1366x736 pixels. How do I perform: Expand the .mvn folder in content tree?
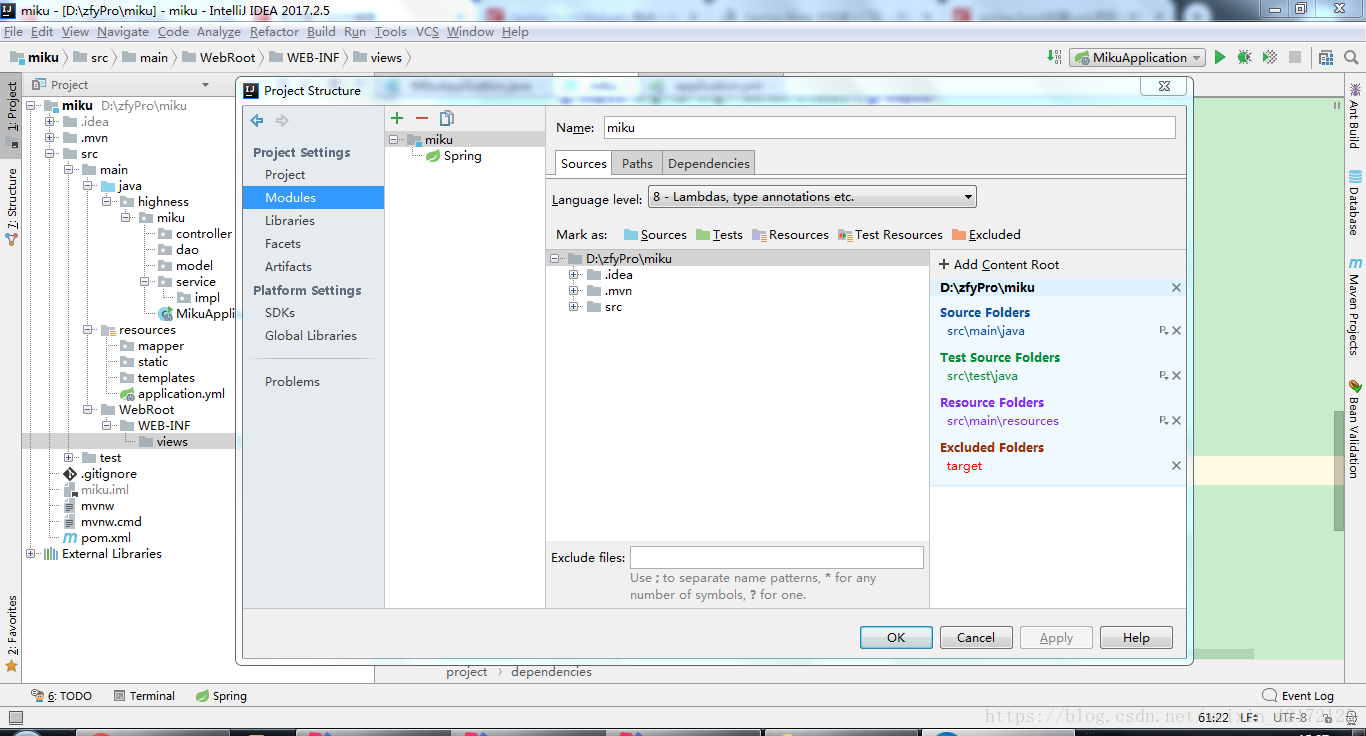point(574,291)
